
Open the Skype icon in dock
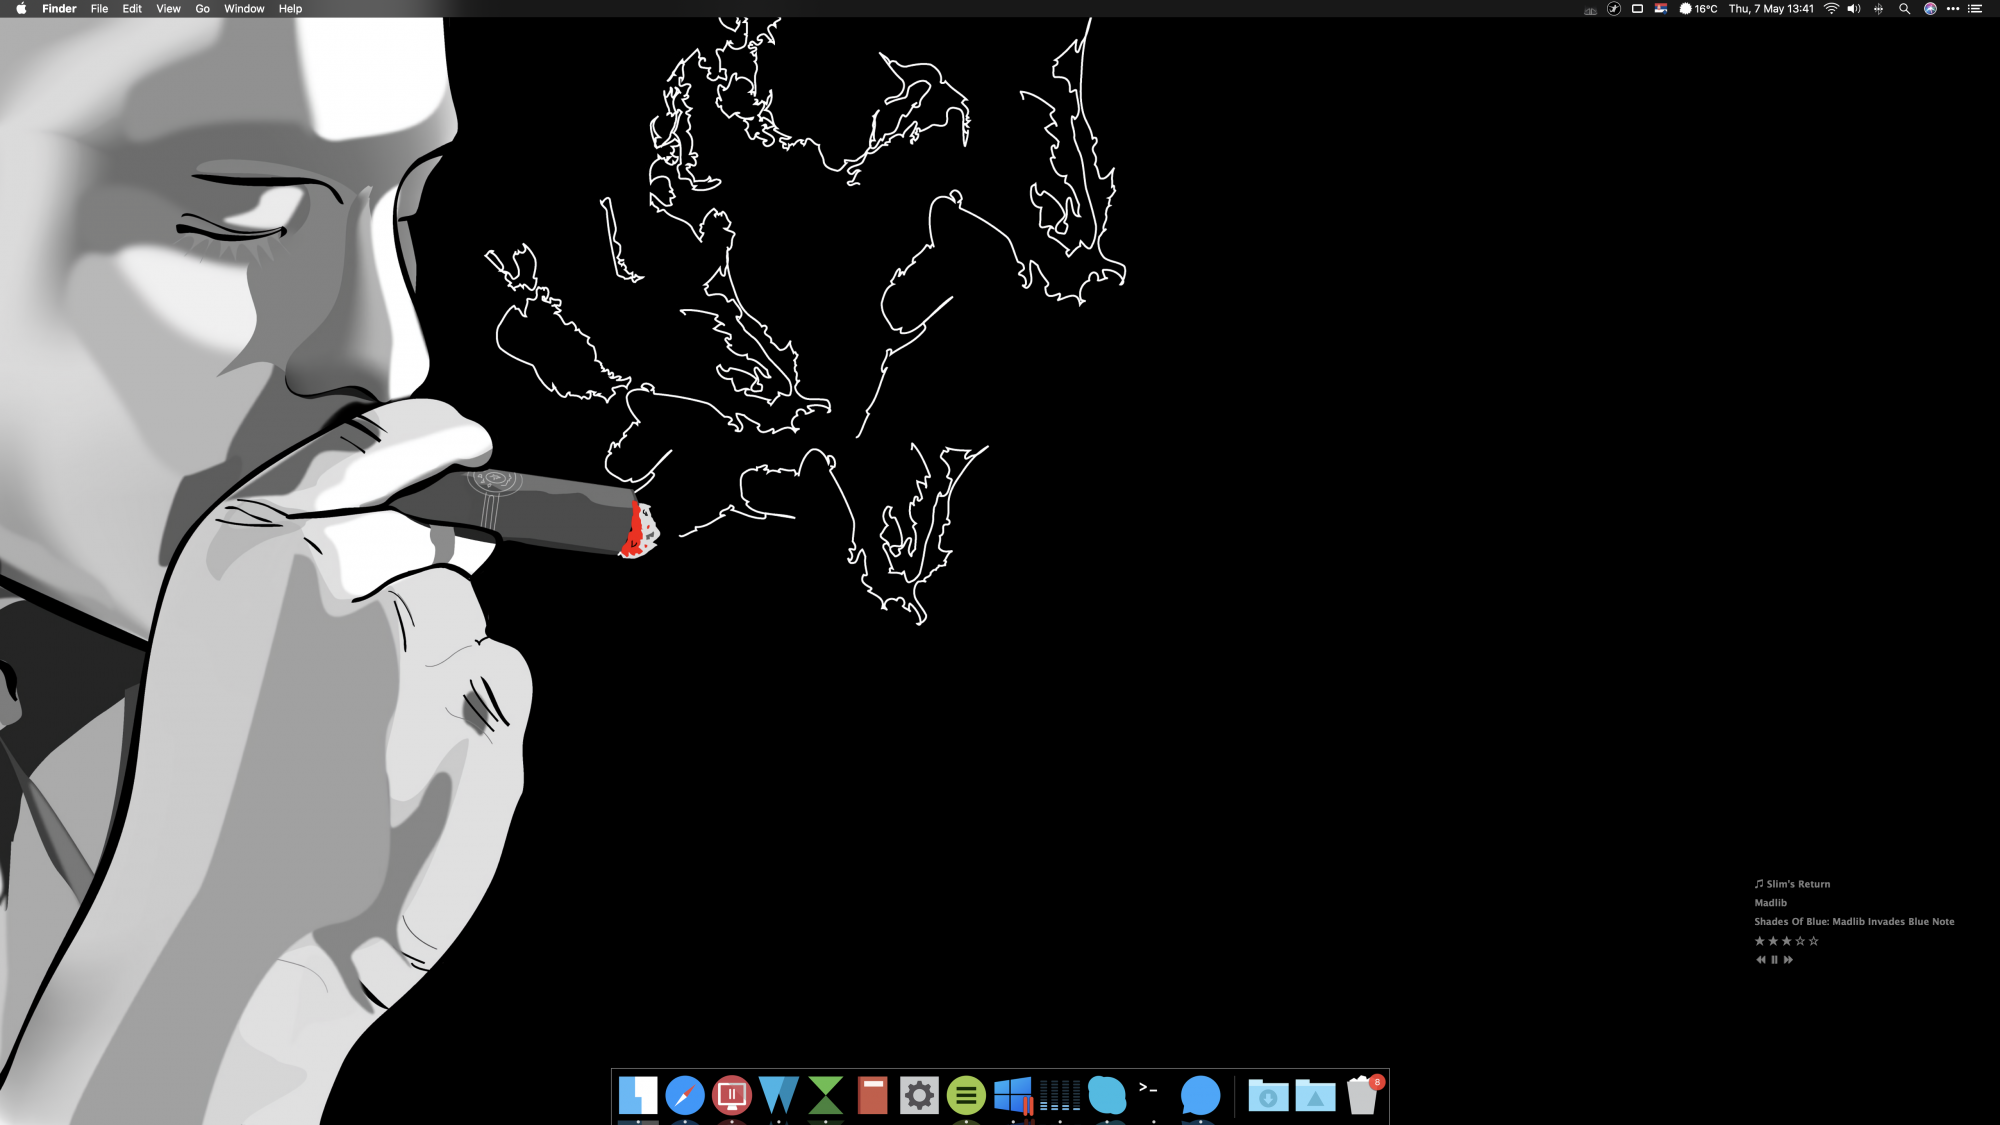(x=1107, y=1095)
